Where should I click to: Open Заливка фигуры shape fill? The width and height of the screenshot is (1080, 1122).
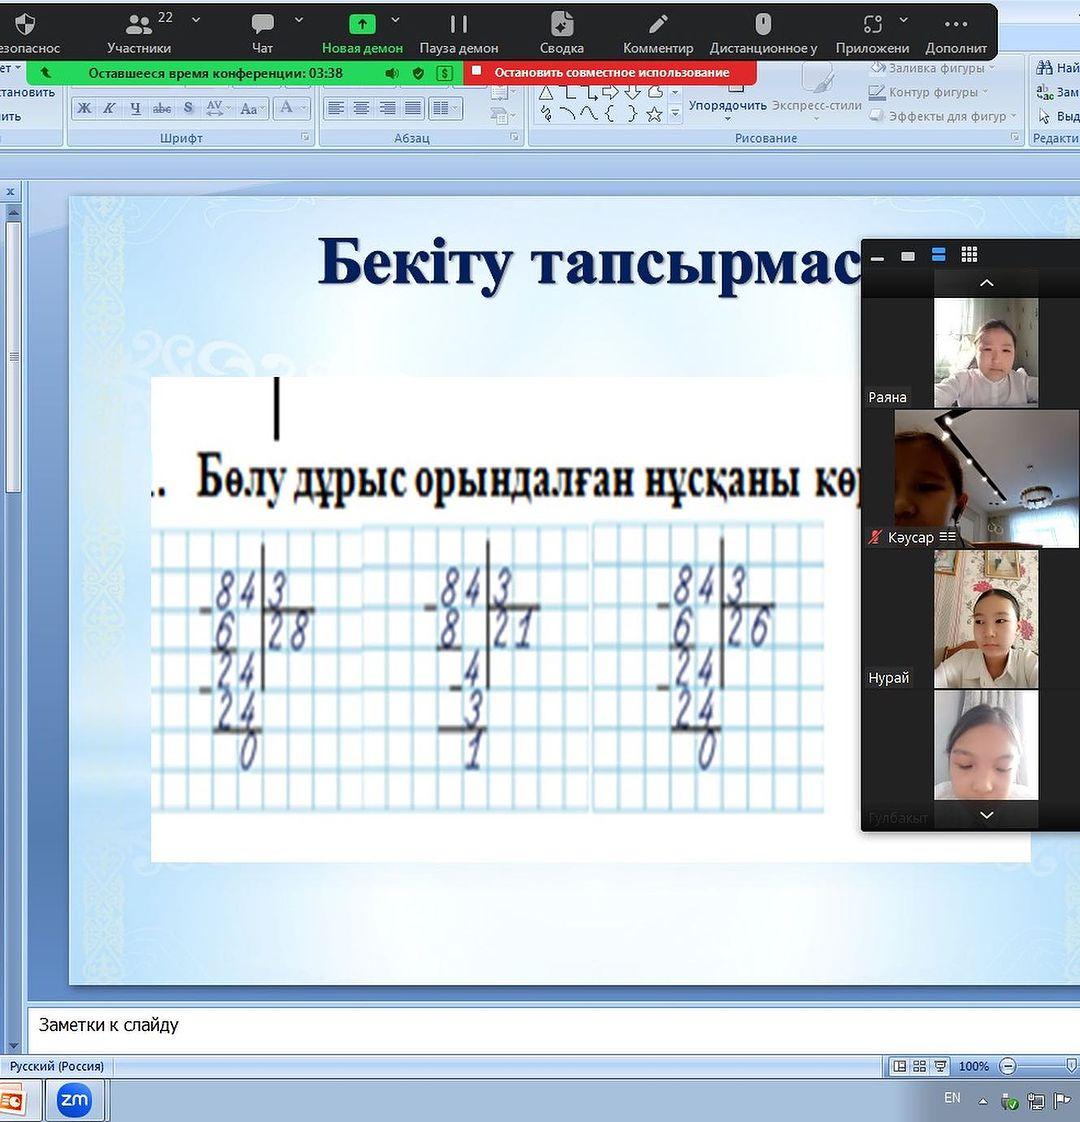[933, 68]
